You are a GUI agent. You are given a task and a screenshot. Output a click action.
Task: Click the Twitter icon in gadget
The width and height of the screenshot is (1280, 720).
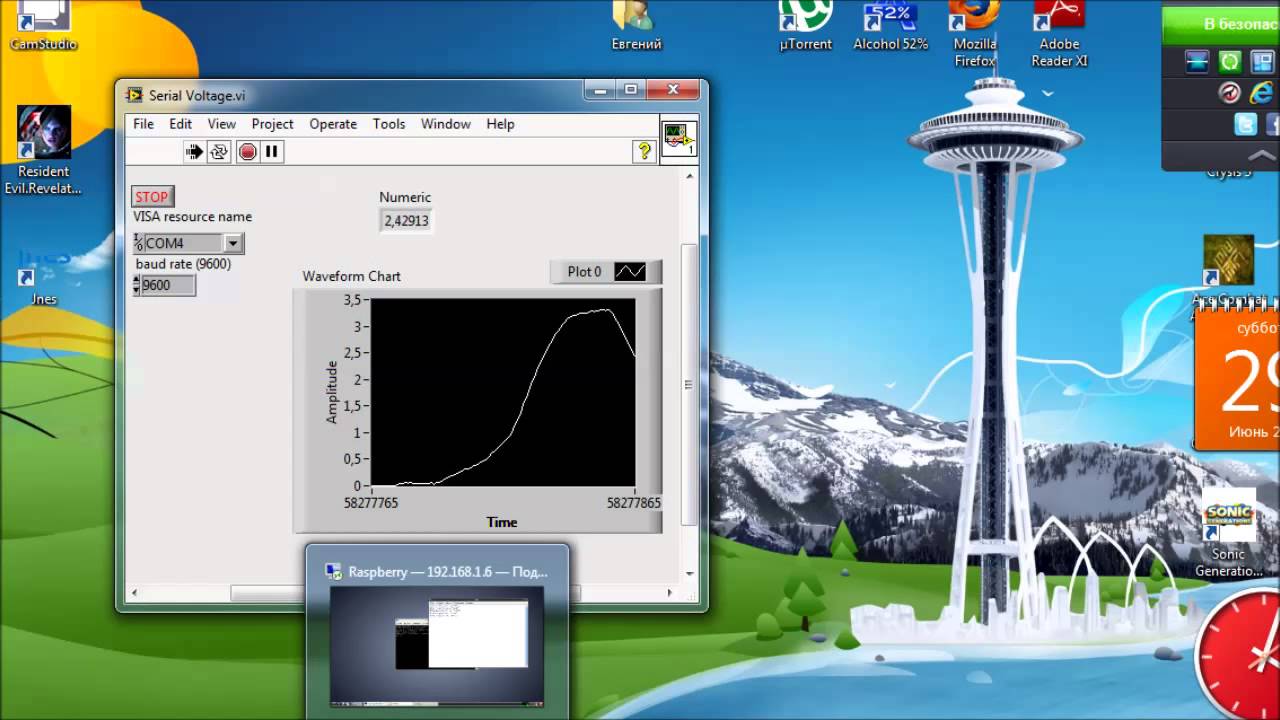1245,124
